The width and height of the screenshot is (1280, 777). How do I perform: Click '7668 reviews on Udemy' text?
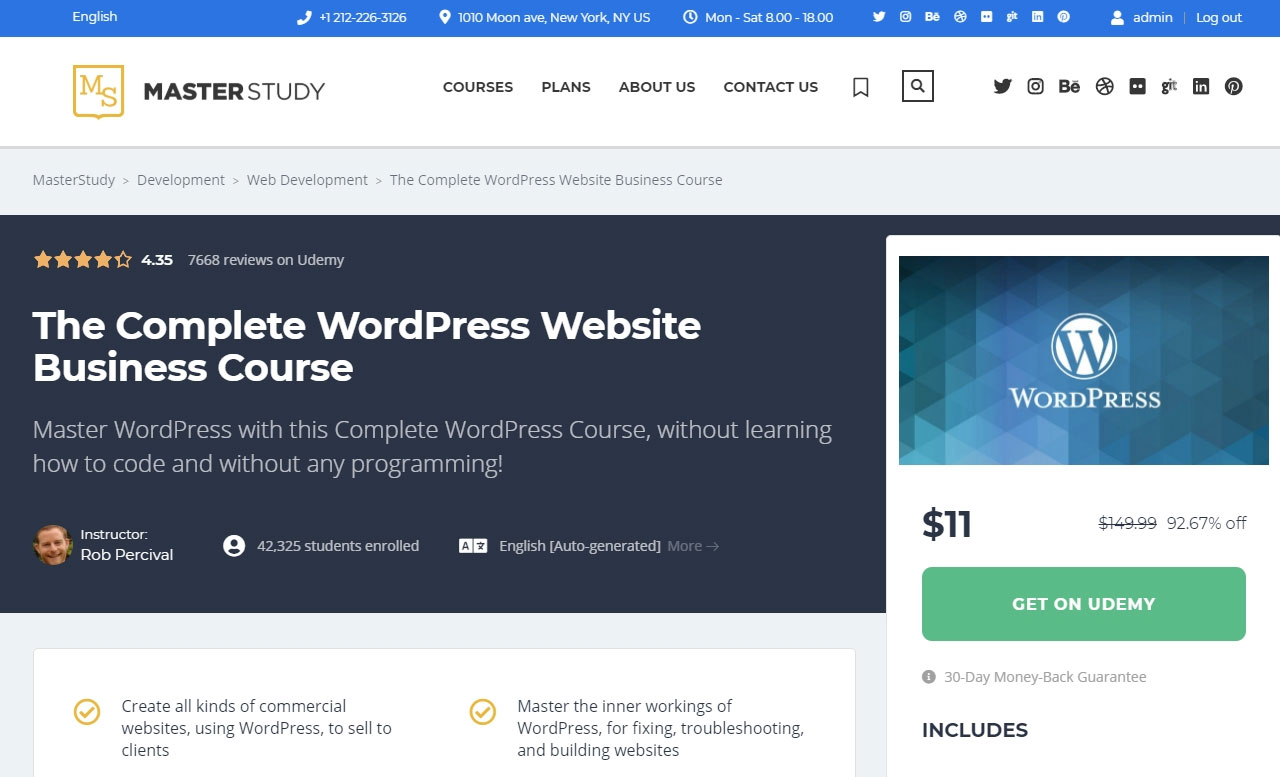[x=266, y=260]
